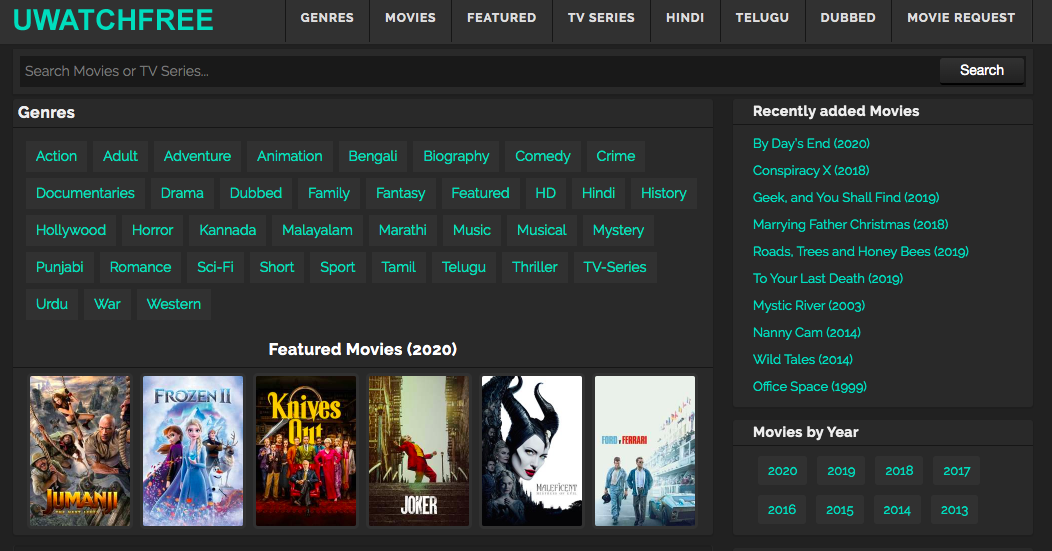
Task: Open the Jumanji movie poster
Action: (80, 450)
